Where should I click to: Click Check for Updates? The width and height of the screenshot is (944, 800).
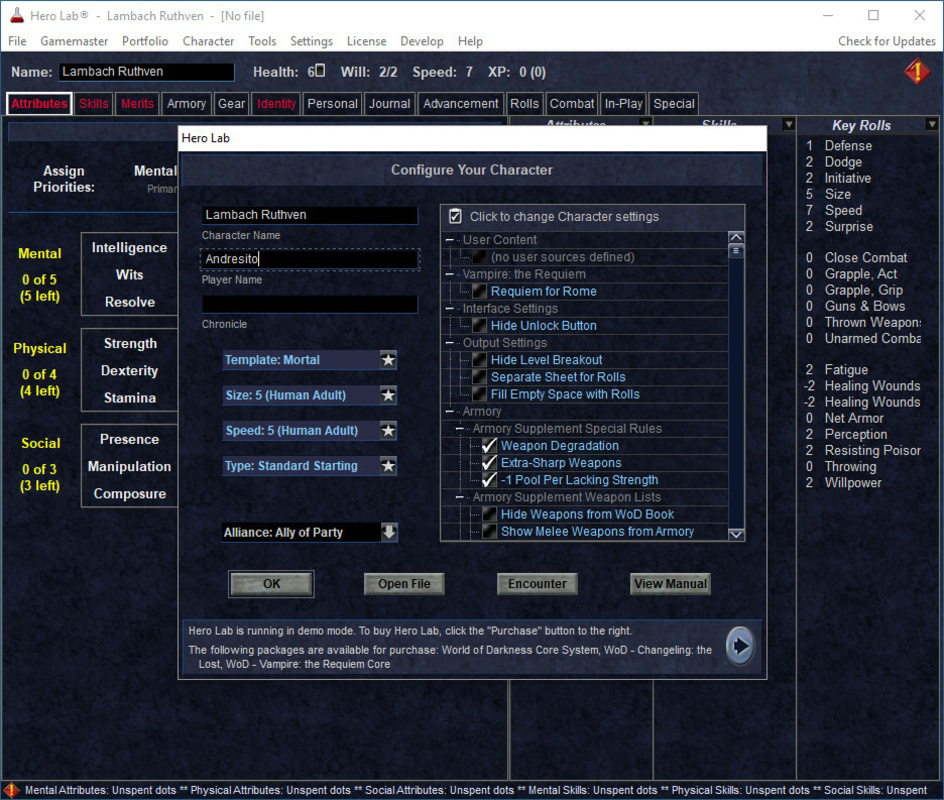887,41
